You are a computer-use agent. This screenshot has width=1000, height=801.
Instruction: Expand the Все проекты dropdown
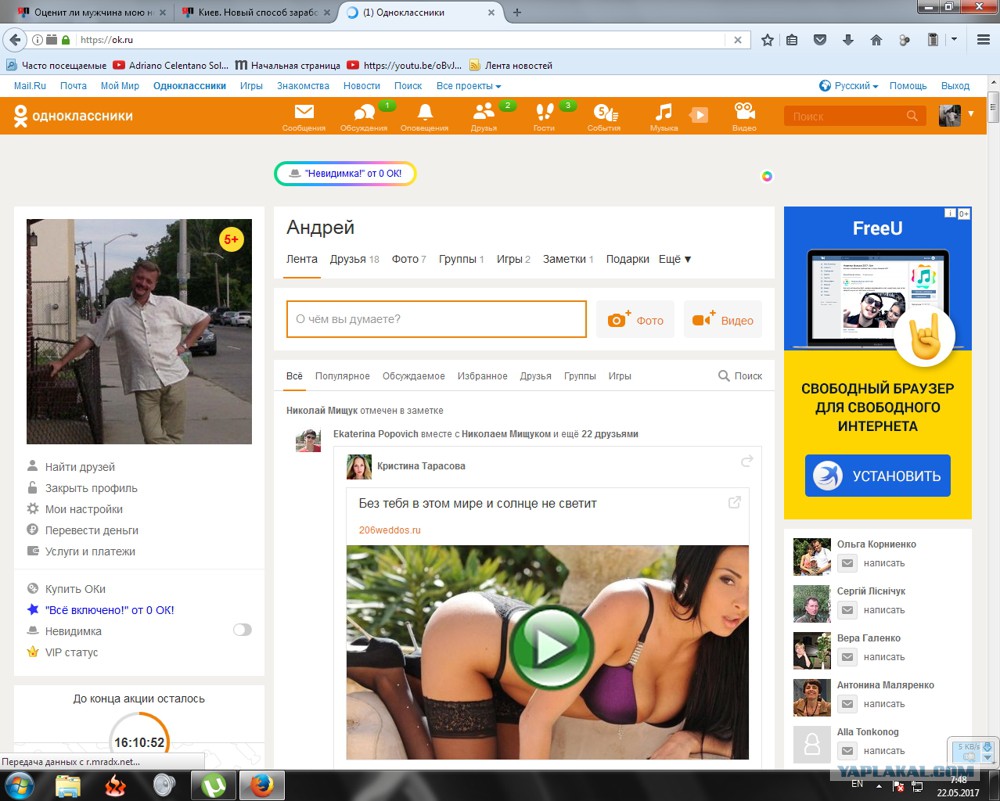(469, 85)
